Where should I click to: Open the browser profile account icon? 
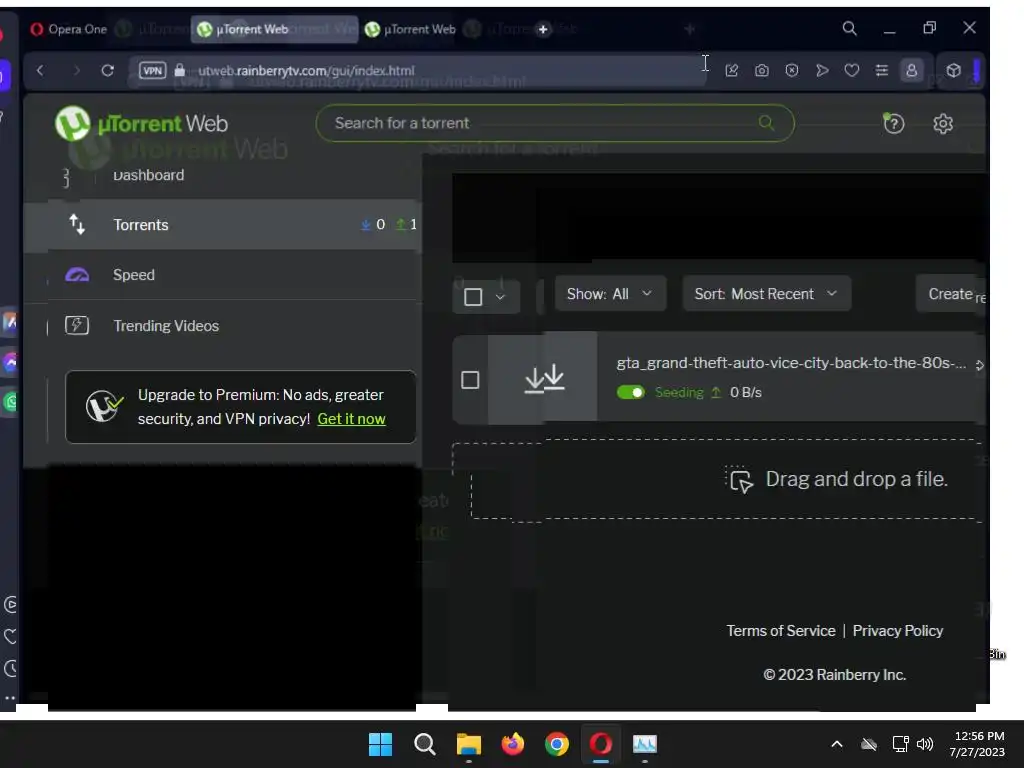coord(912,71)
